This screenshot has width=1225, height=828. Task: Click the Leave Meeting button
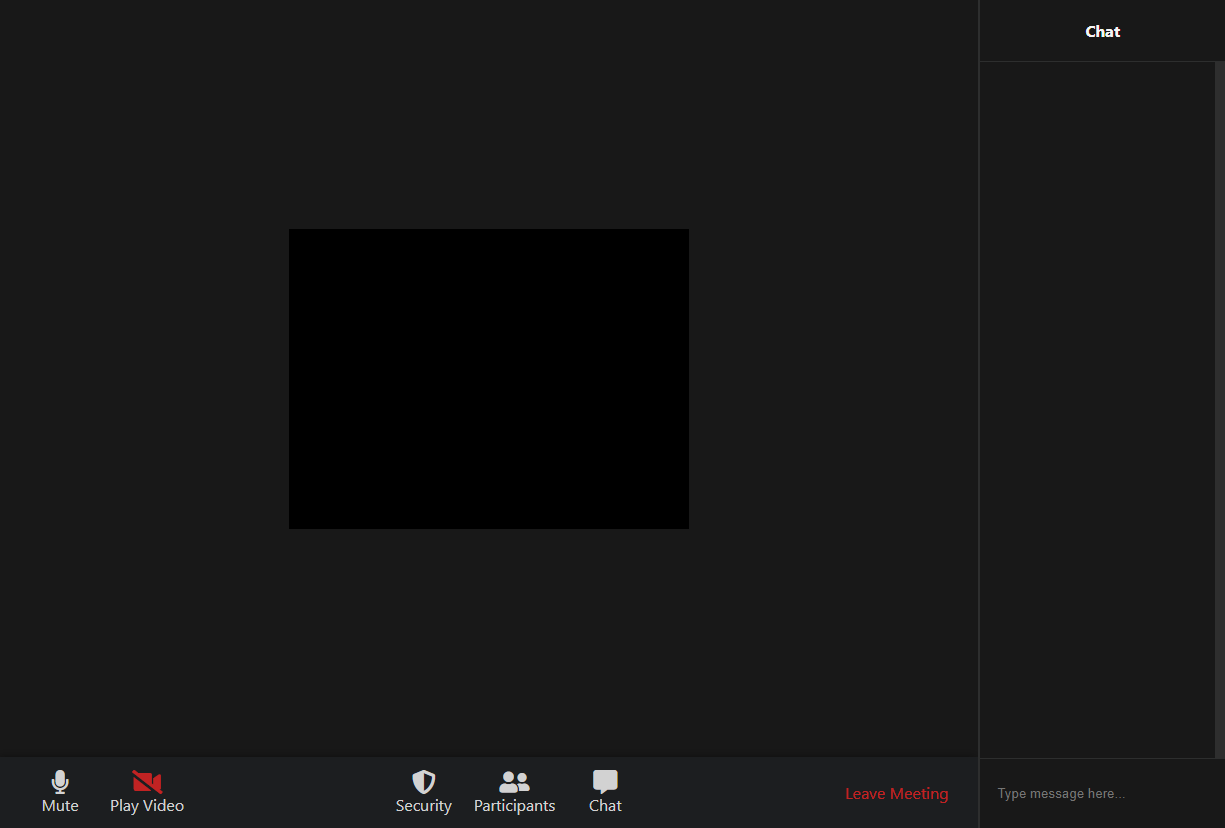click(896, 793)
